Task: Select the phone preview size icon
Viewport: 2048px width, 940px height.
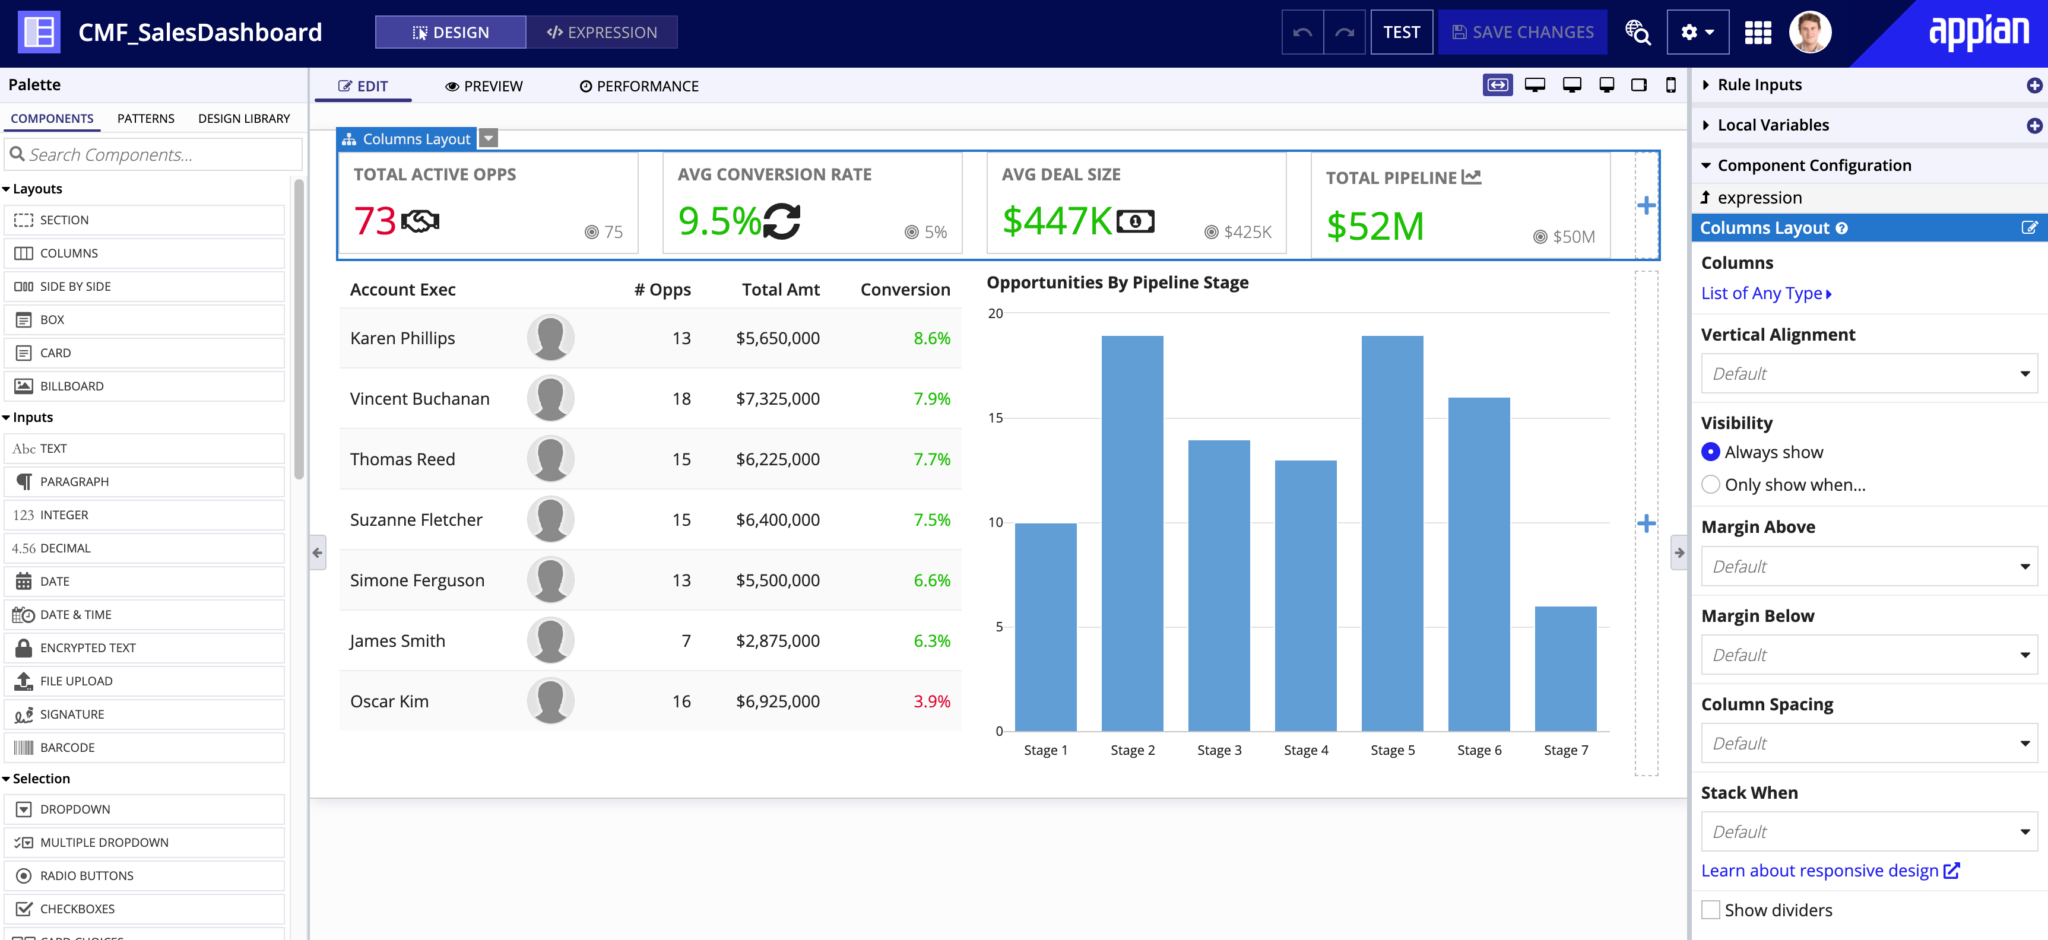Action: (x=1671, y=85)
